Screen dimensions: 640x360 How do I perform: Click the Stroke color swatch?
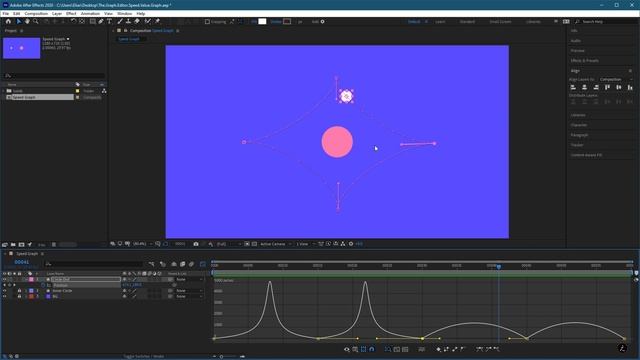click(287, 21)
